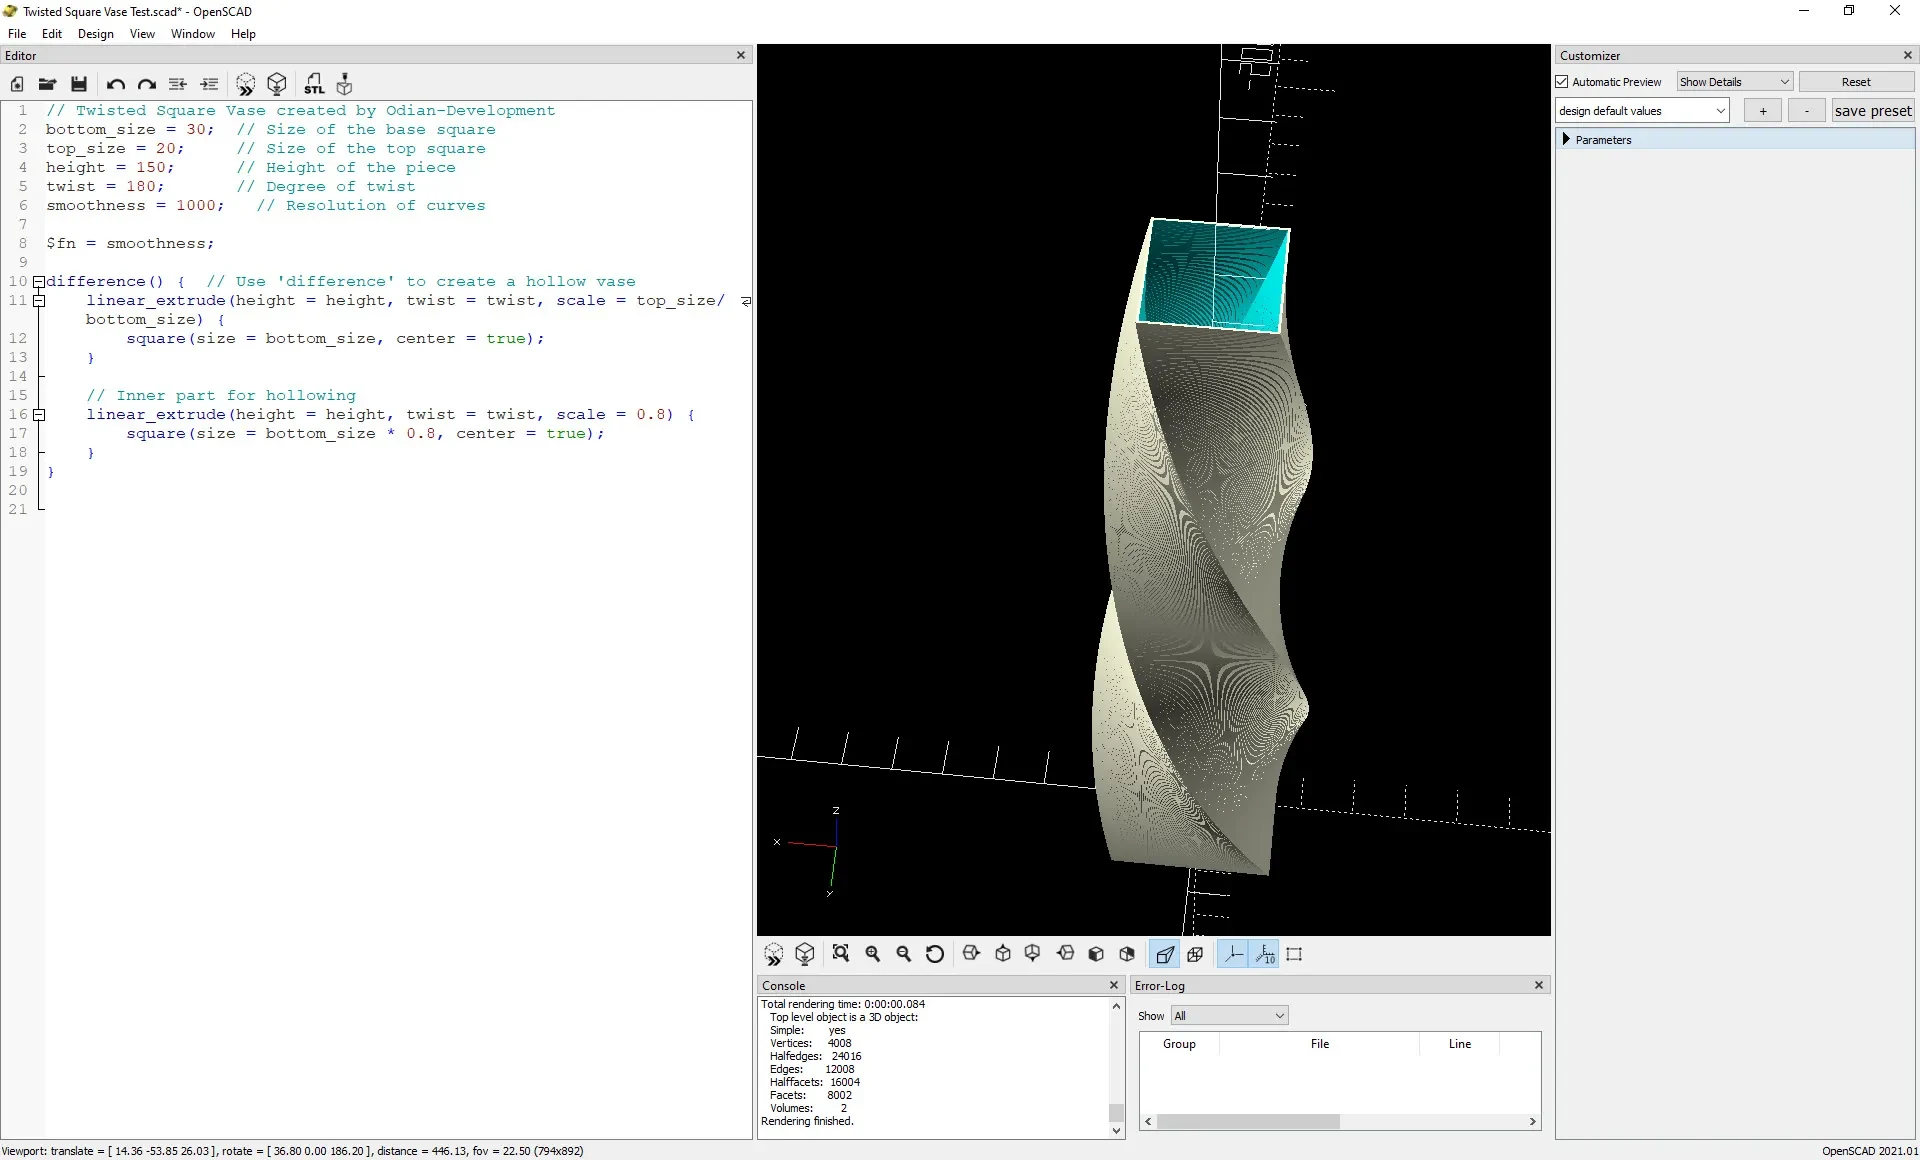Screen dimensions: 1920x1160
Task: Toggle scale markers on axes
Action: point(1265,954)
